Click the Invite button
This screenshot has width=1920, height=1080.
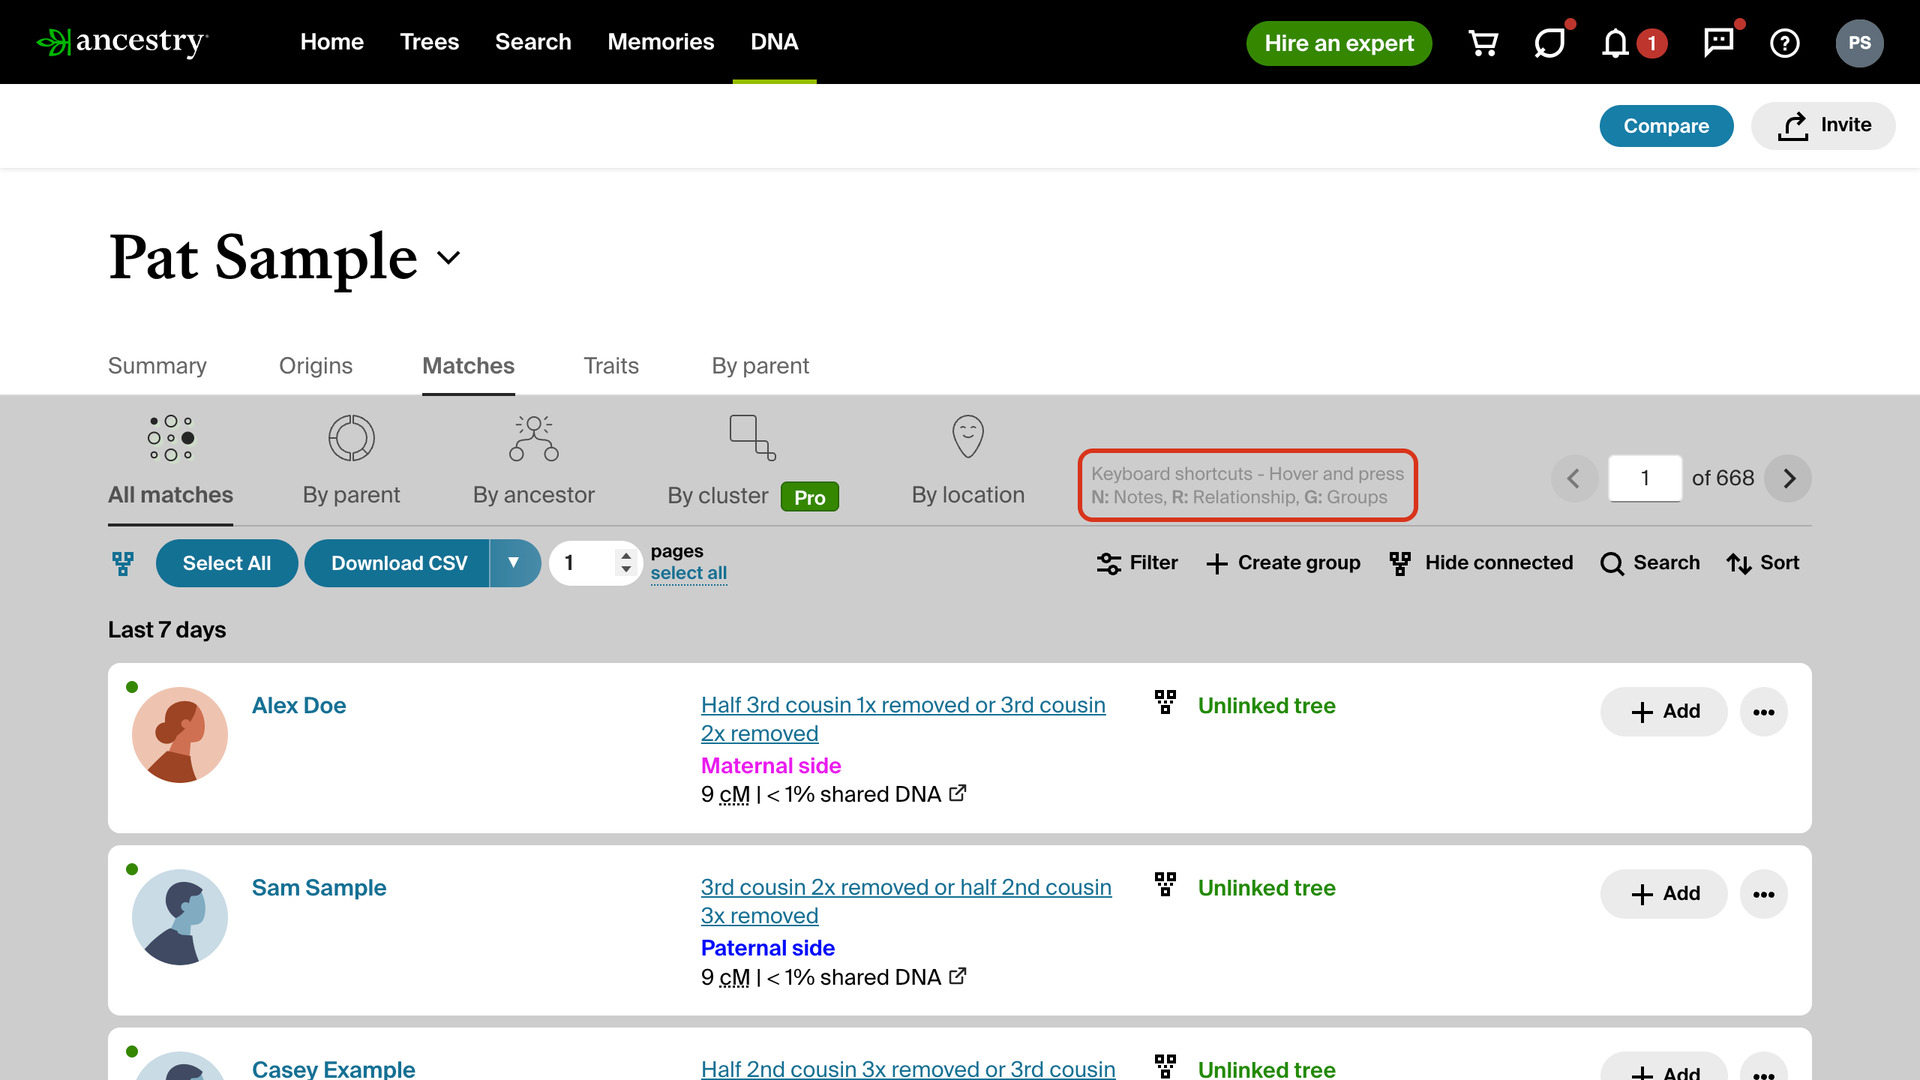[x=1823, y=125]
